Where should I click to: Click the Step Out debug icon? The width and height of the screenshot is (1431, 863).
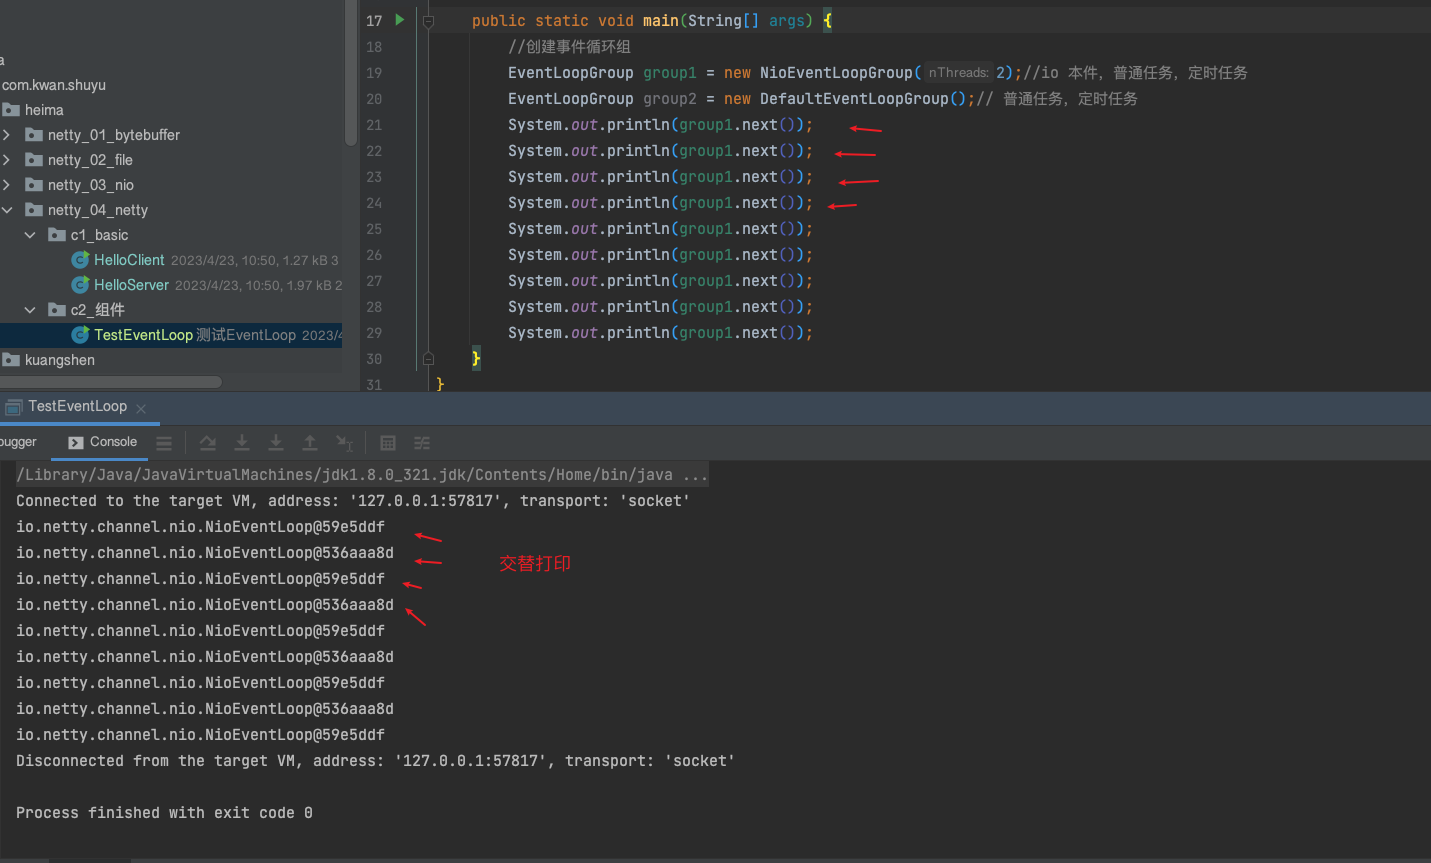[310, 443]
